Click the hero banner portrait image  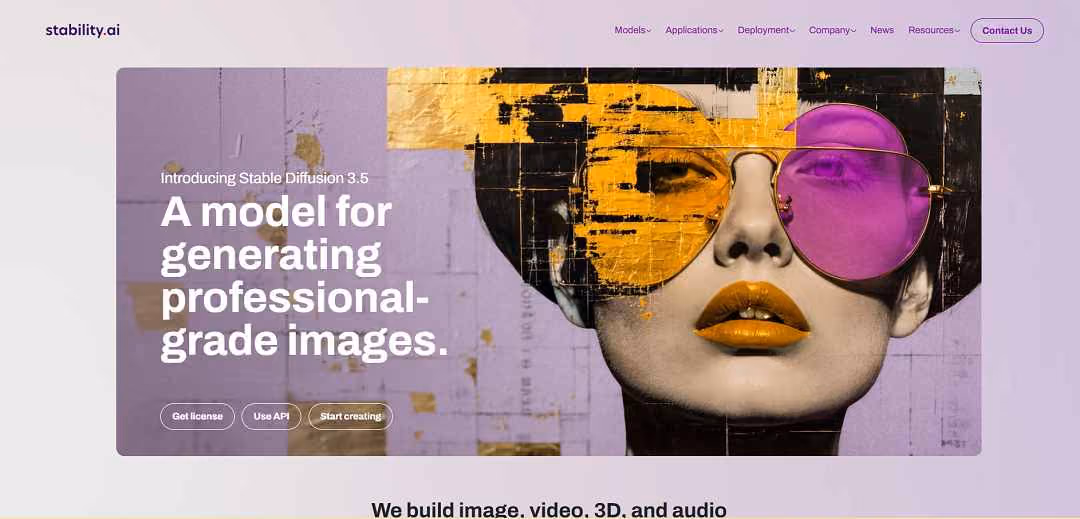click(x=548, y=262)
